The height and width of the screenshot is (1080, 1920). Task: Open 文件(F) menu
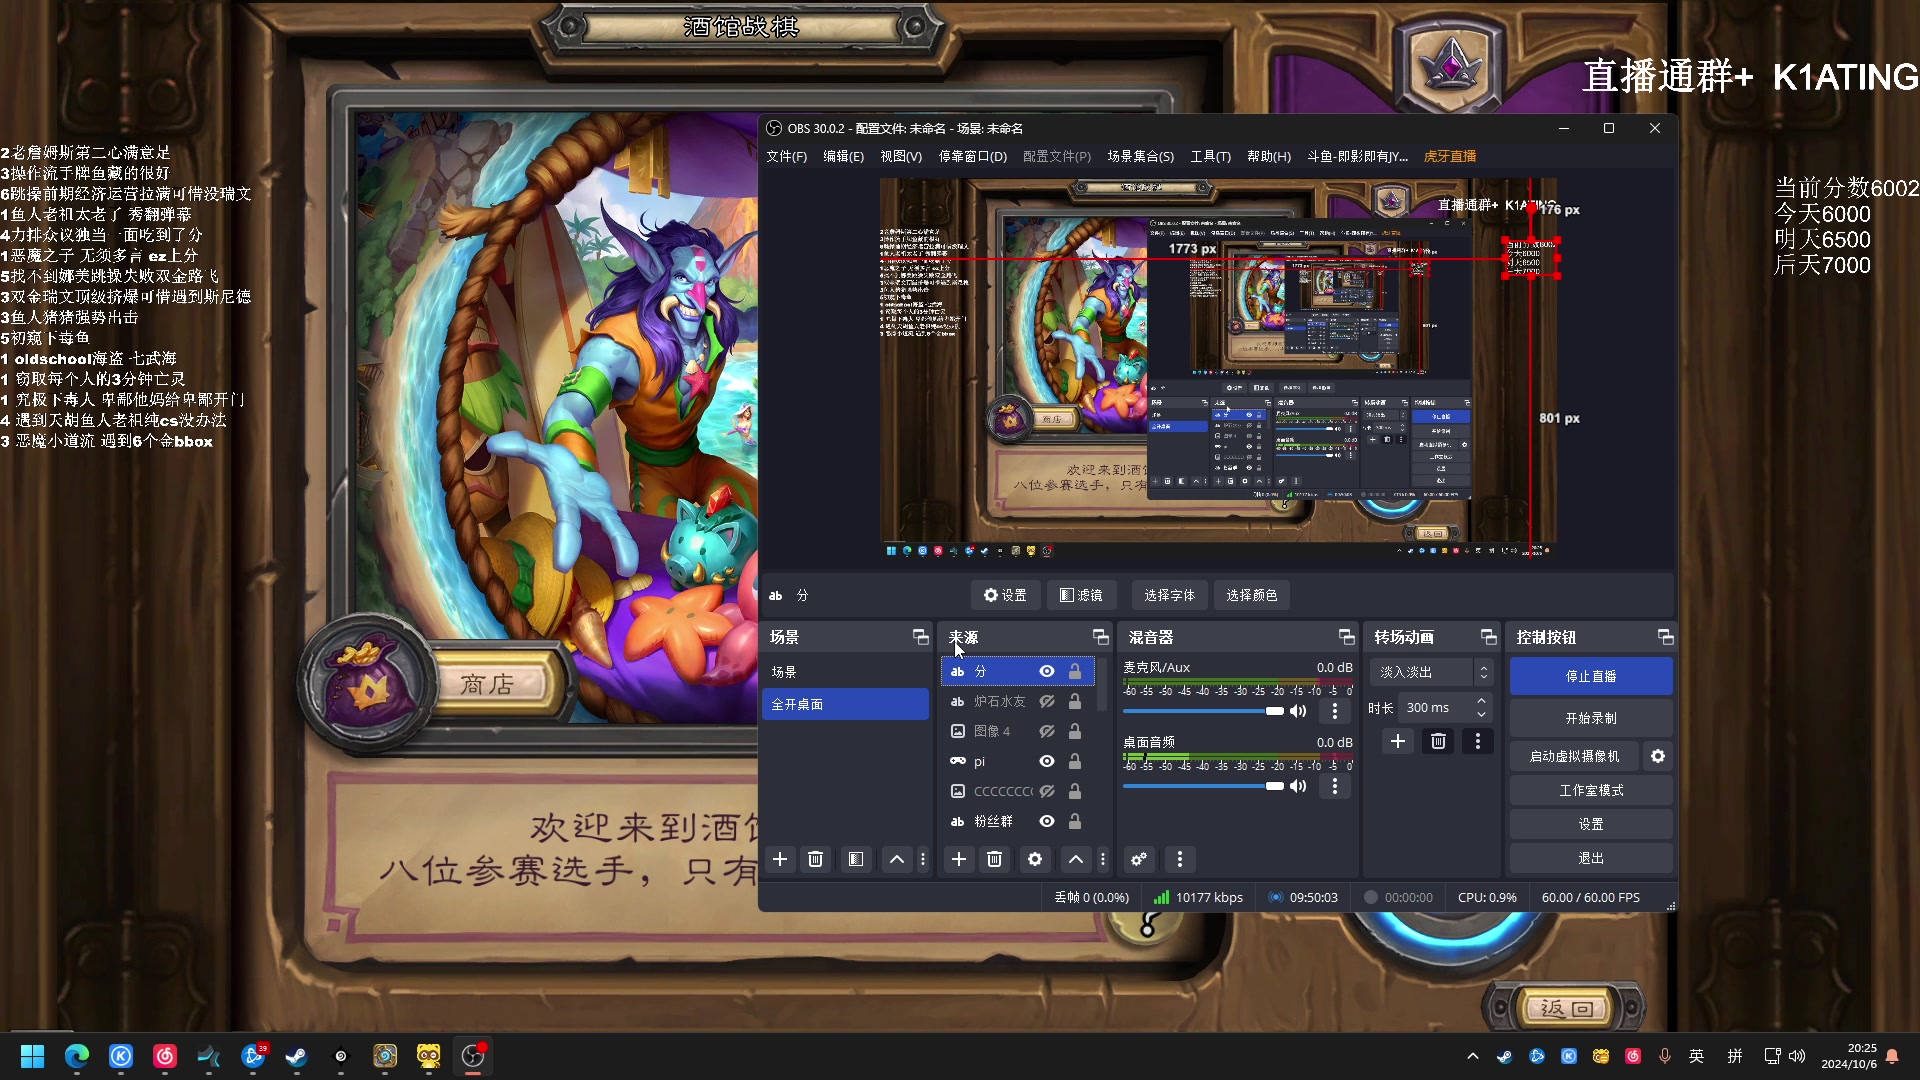(786, 156)
